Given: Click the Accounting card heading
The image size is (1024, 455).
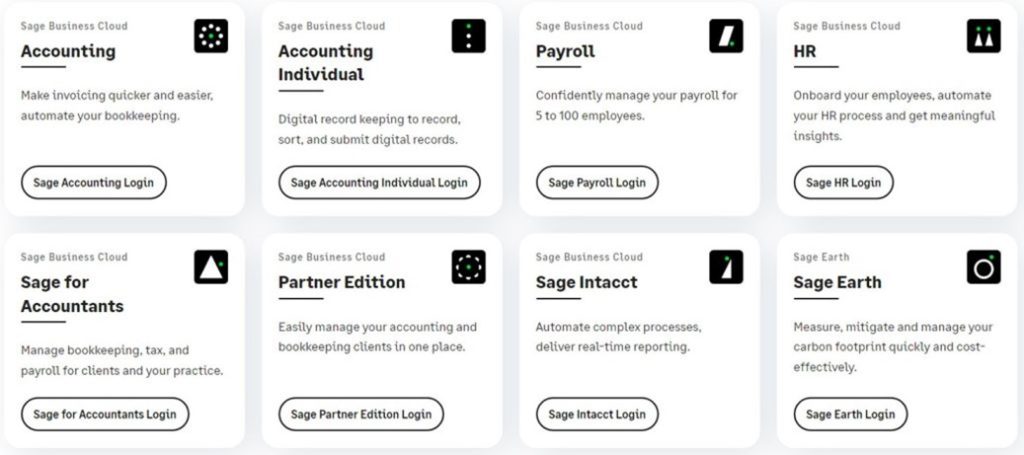Looking at the screenshot, I should [68, 52].
